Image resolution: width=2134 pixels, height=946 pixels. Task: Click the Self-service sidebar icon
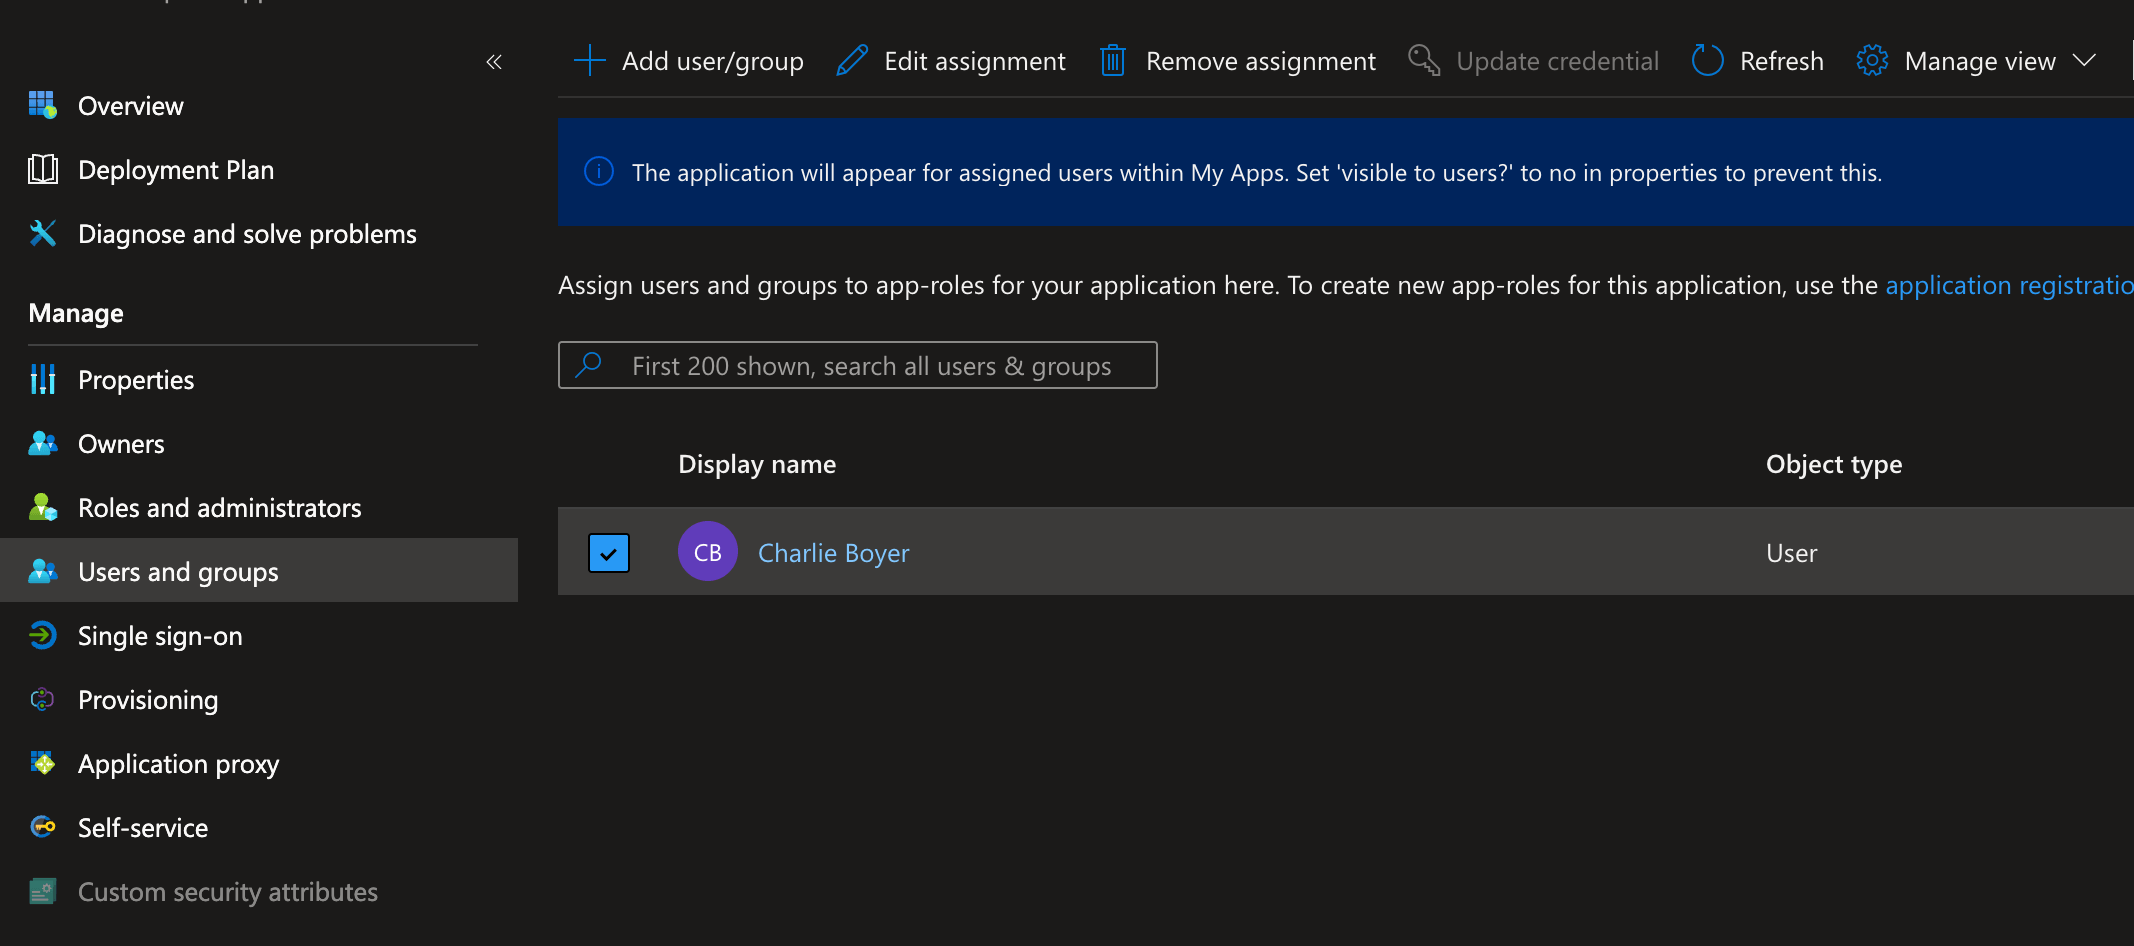(x=42, y=827)
